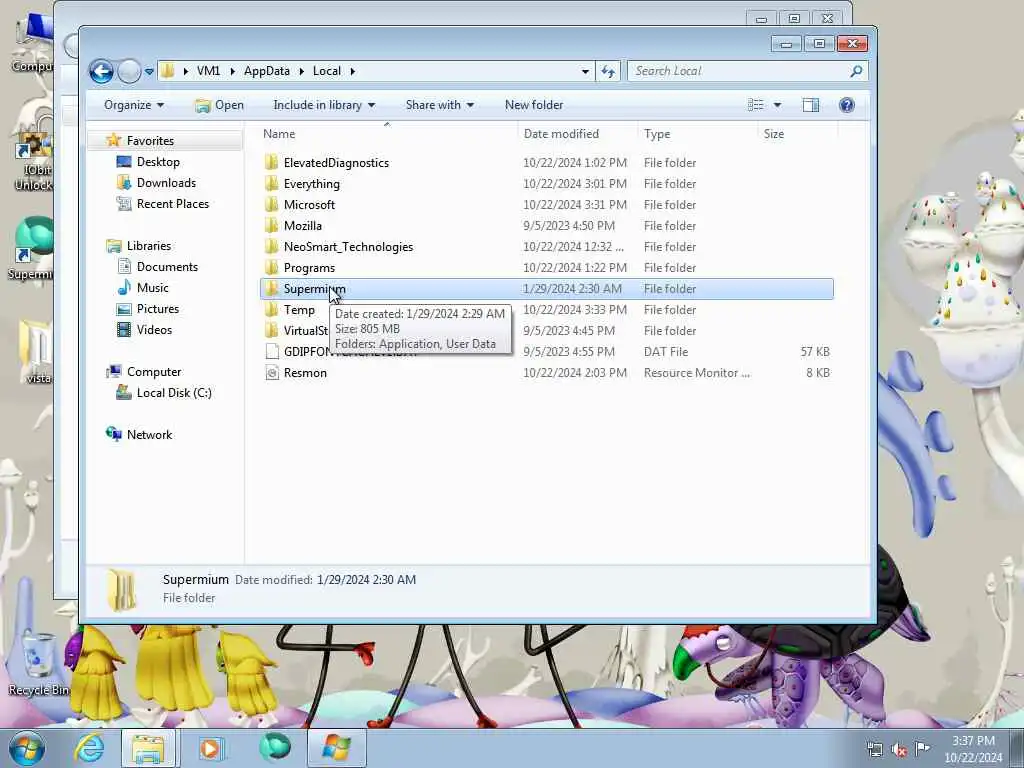Open the Videos library
Screen dimensions: 1024x768
coord(154,329)
